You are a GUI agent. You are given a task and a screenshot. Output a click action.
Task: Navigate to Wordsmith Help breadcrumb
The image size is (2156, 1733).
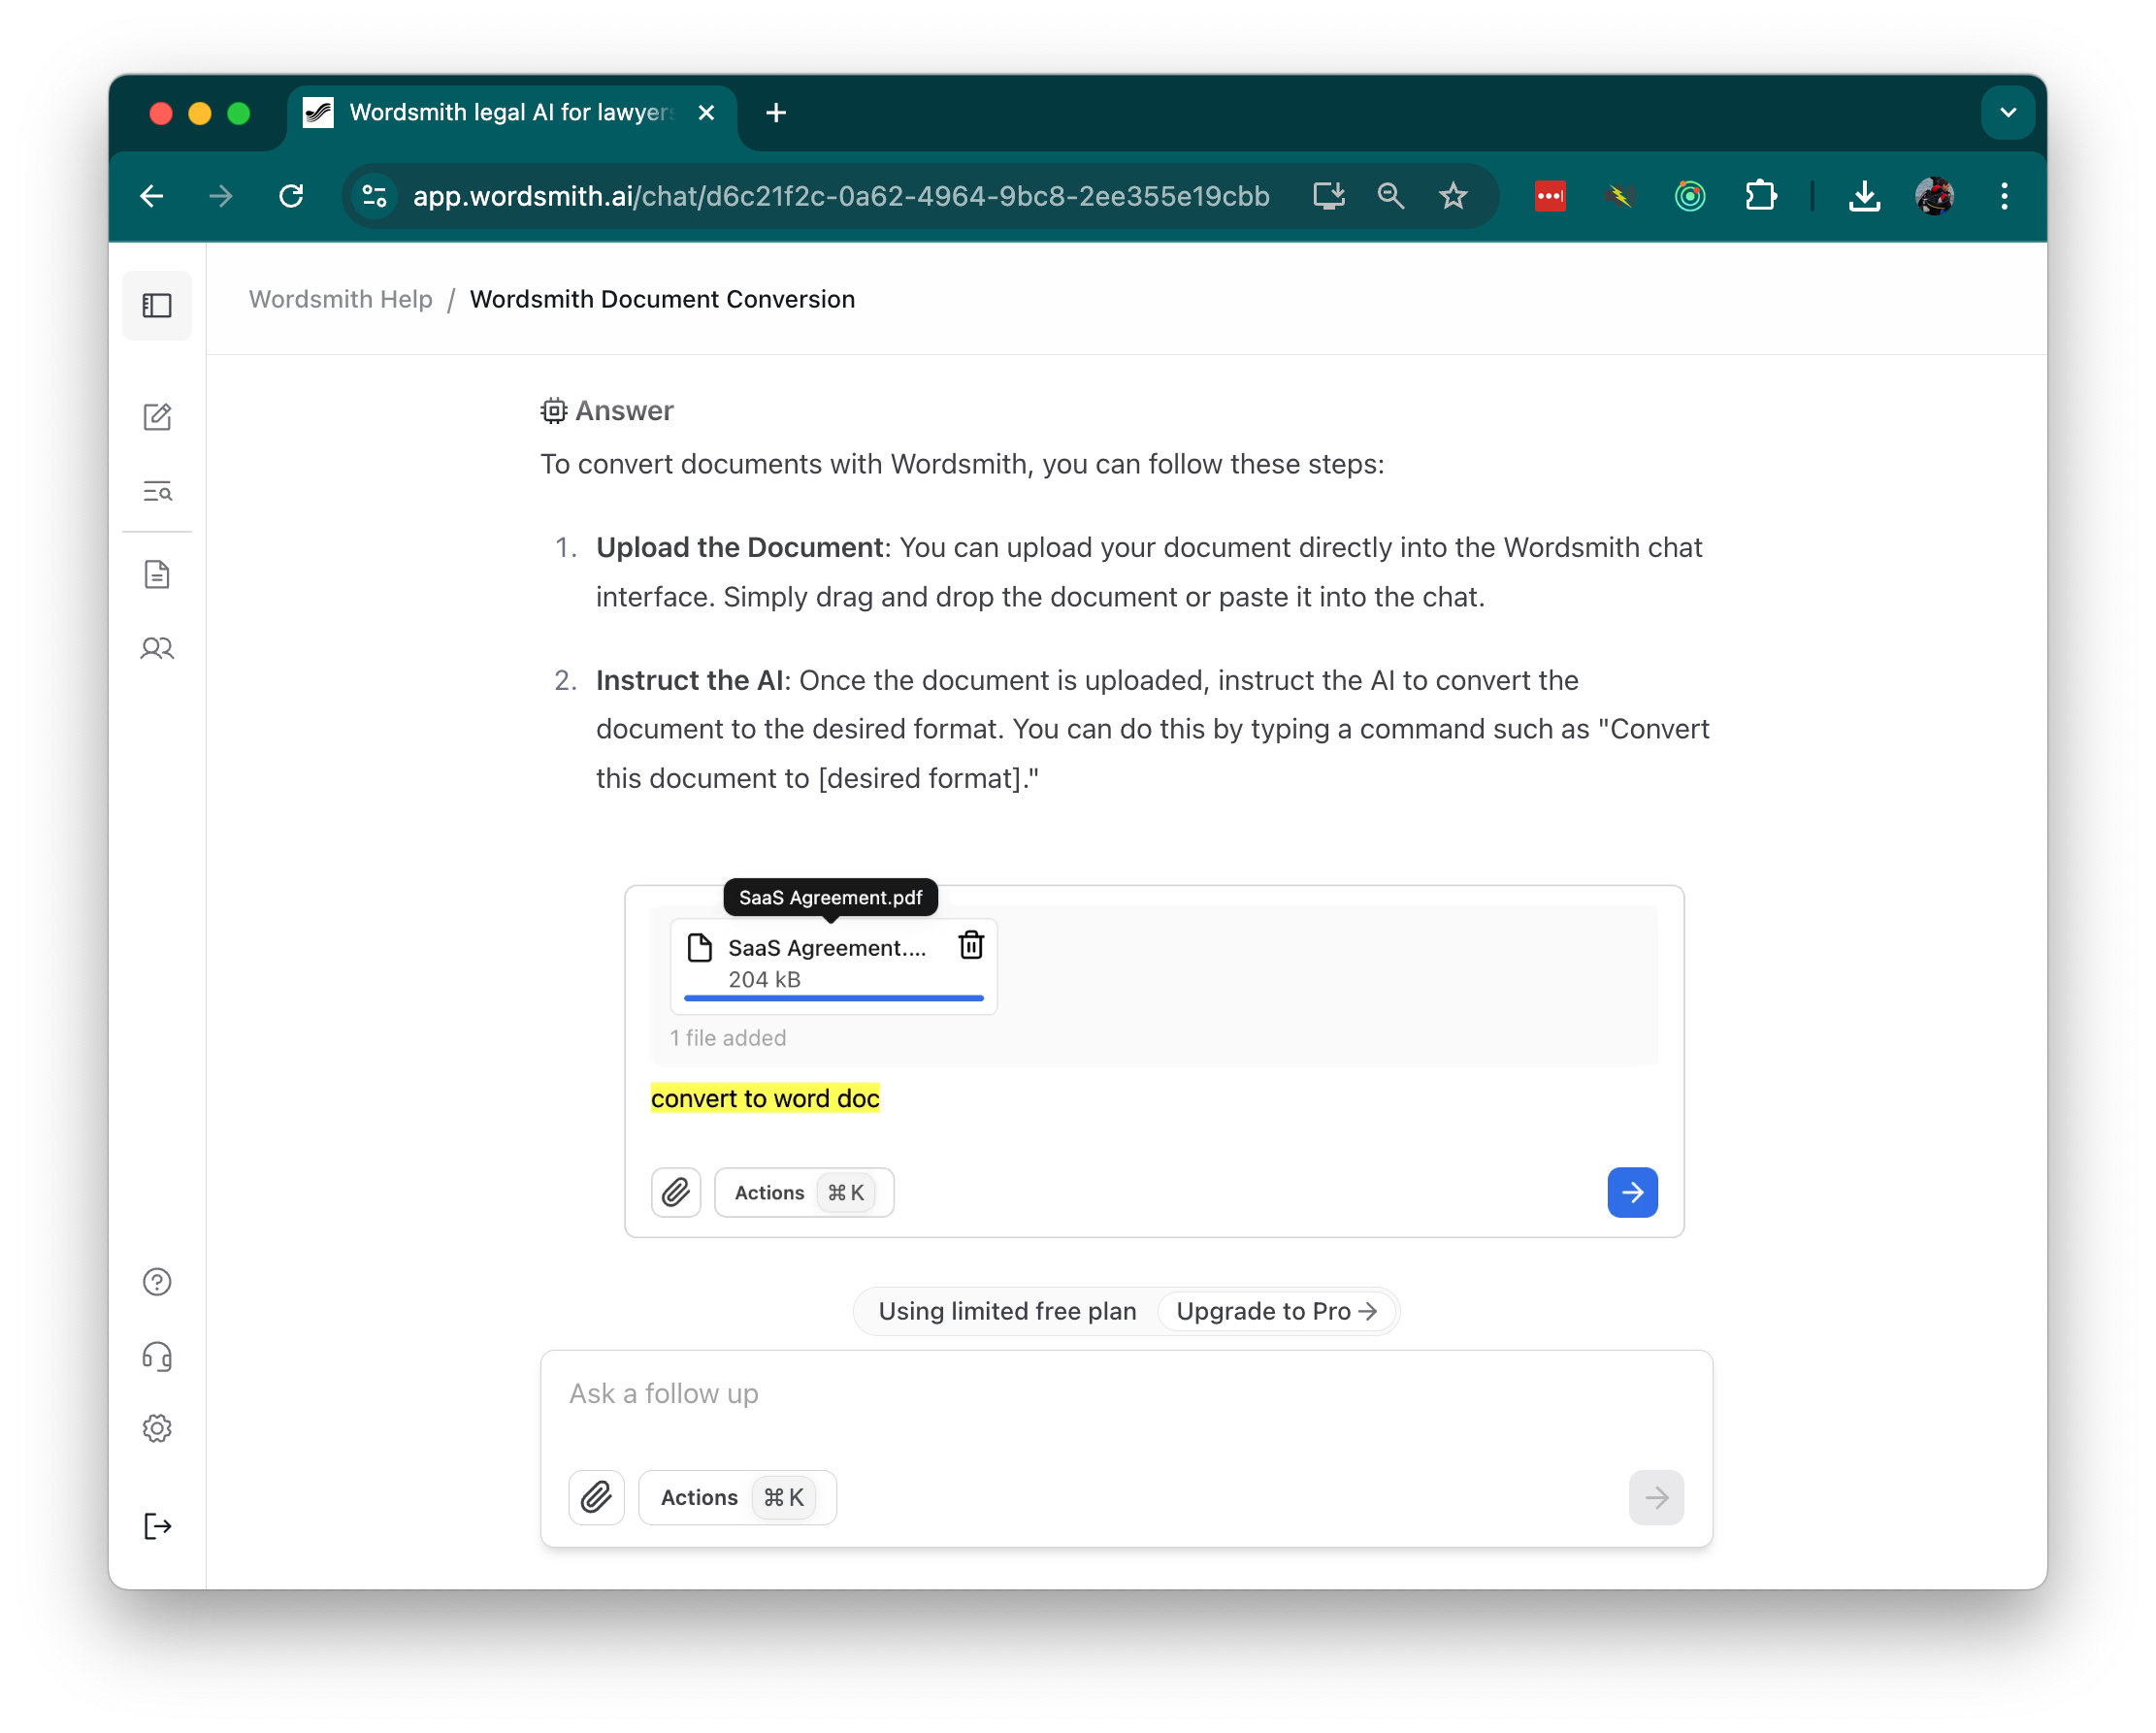340,299
